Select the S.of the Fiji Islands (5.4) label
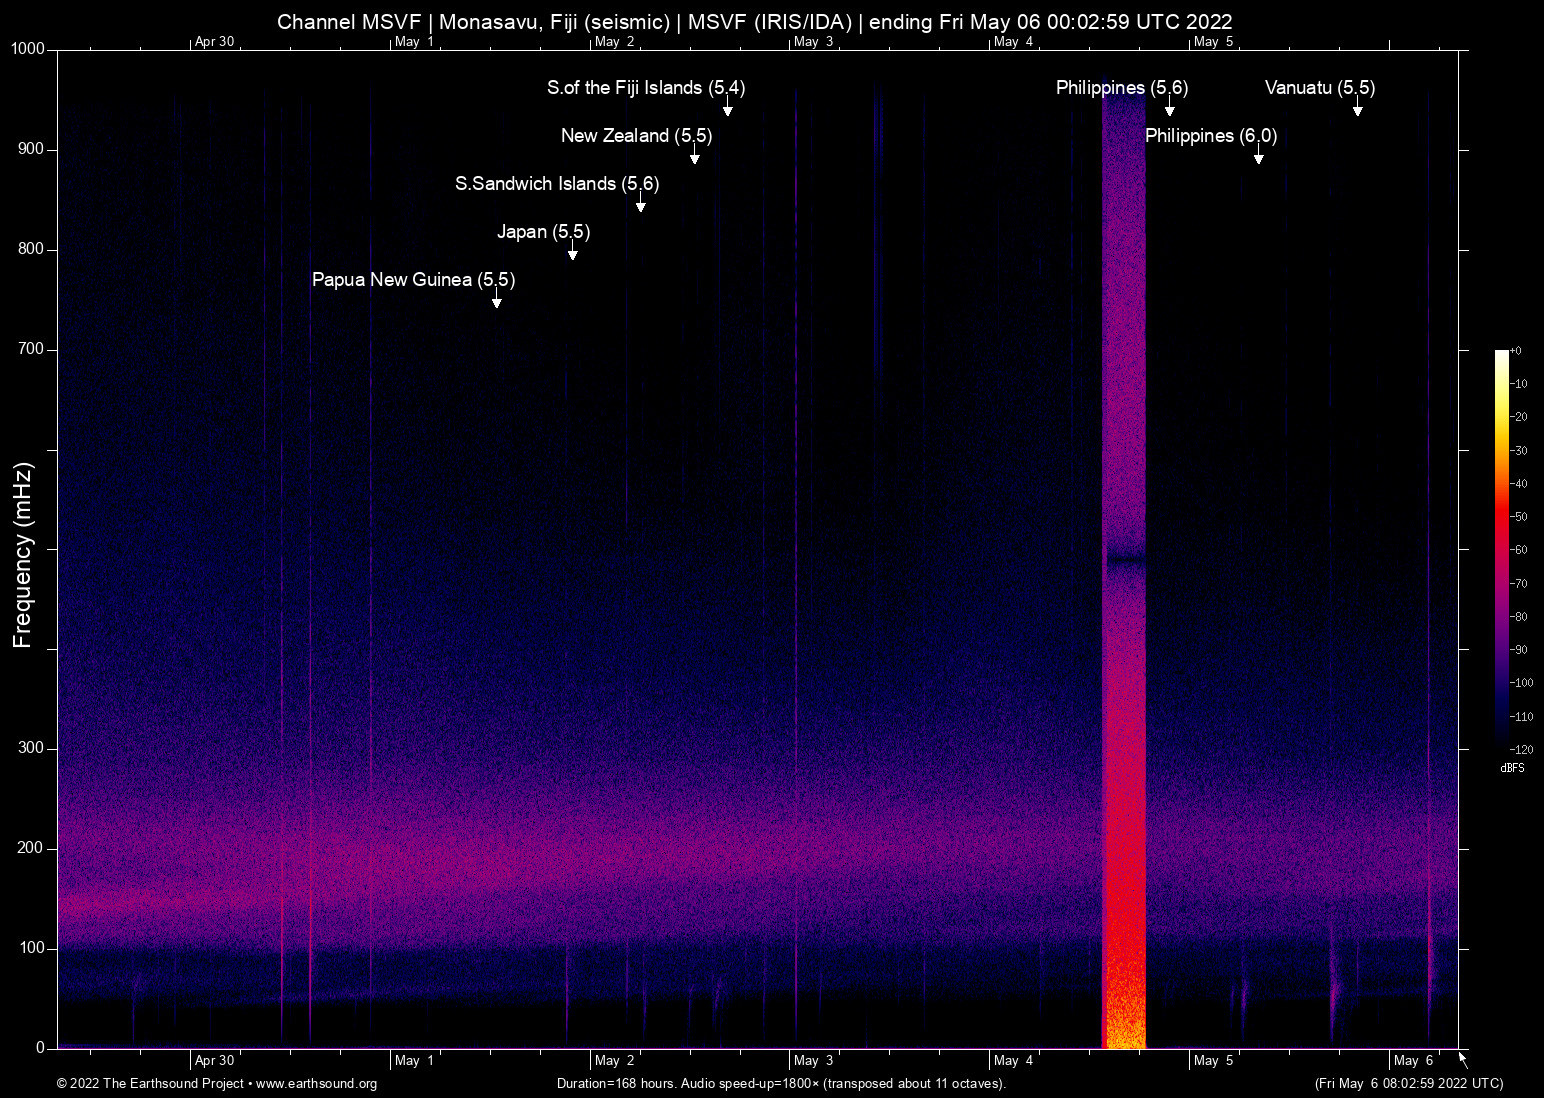This screenshot has width=1544, height=1098. (646, 88)
